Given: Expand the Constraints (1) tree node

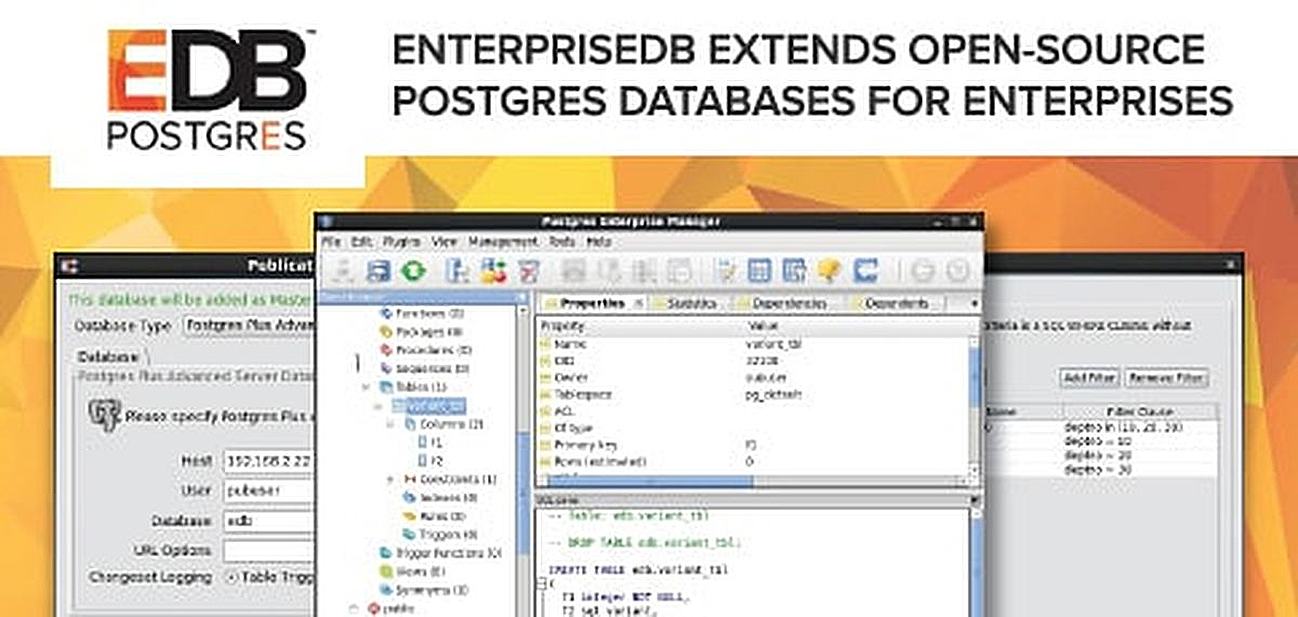Looking at the screenshot, I should pos(390,479).
